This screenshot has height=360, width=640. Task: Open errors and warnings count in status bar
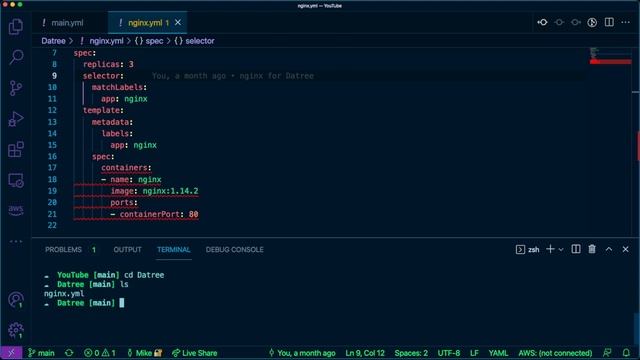(x=100, y=353)
